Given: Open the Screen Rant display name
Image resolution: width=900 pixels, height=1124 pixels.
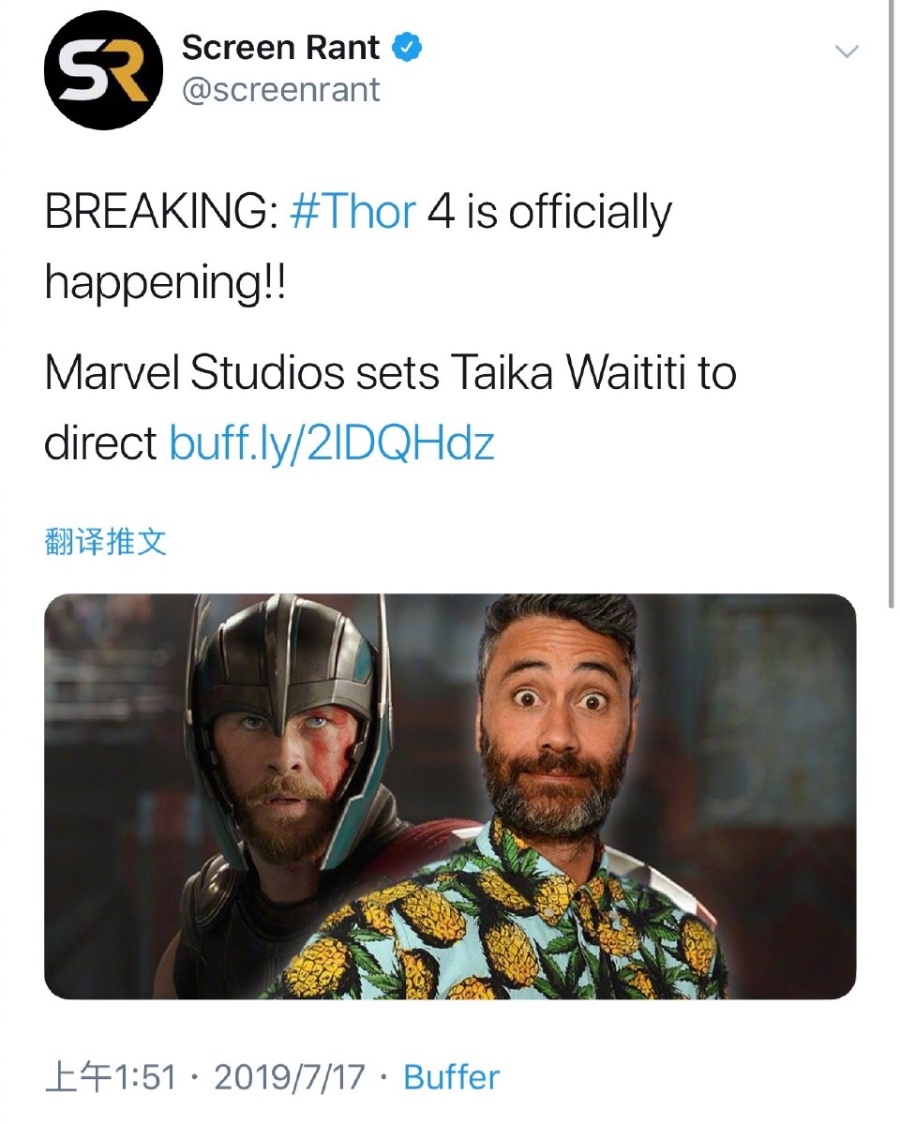Looking at the screenshot, I should (280, 47).
